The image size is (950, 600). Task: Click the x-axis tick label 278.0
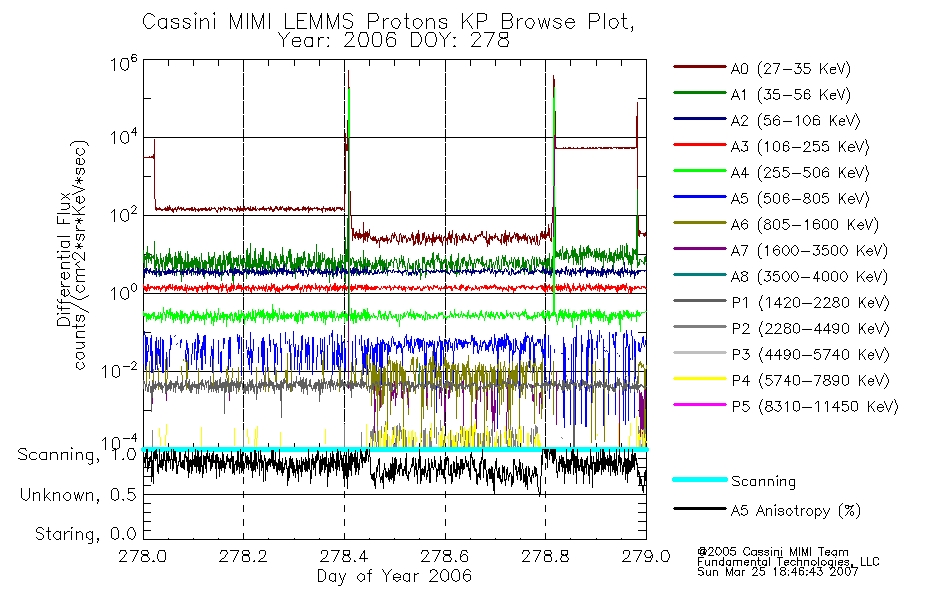tap(142, 556)
